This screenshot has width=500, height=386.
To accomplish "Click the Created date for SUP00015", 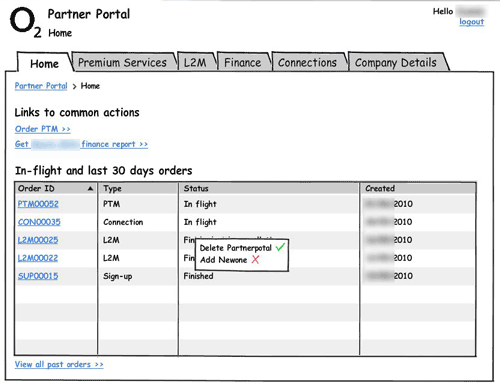I will pyautogui.click(x=389, y=276).
